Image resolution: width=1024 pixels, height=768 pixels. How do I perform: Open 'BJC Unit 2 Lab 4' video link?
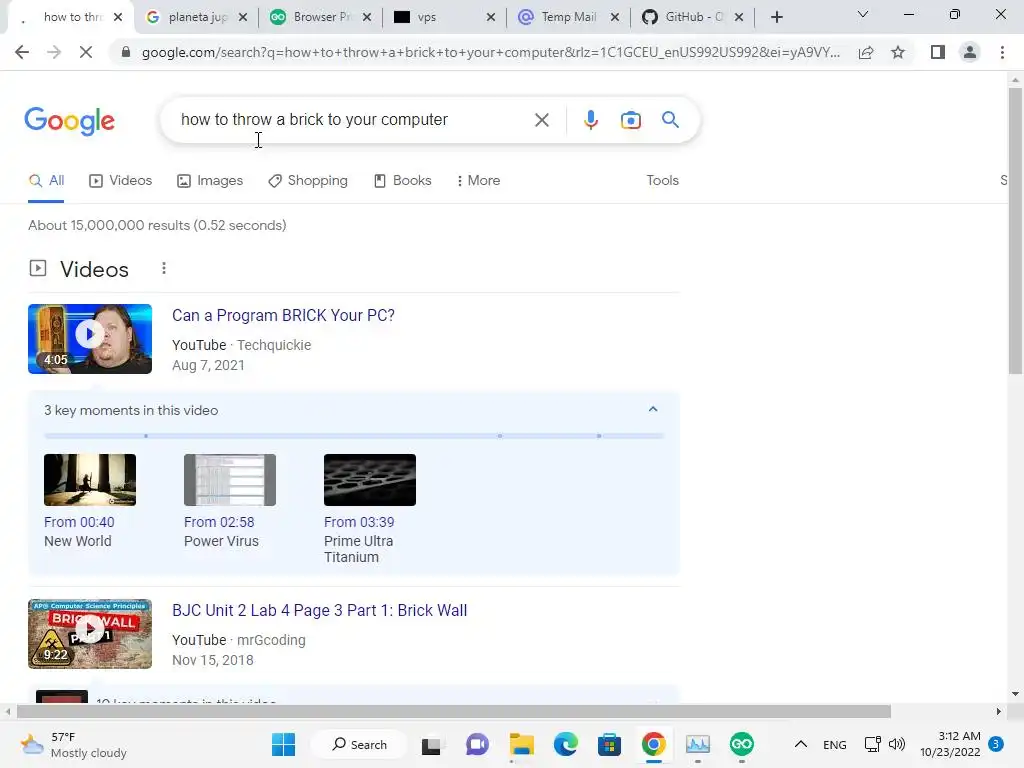[319, 611]
